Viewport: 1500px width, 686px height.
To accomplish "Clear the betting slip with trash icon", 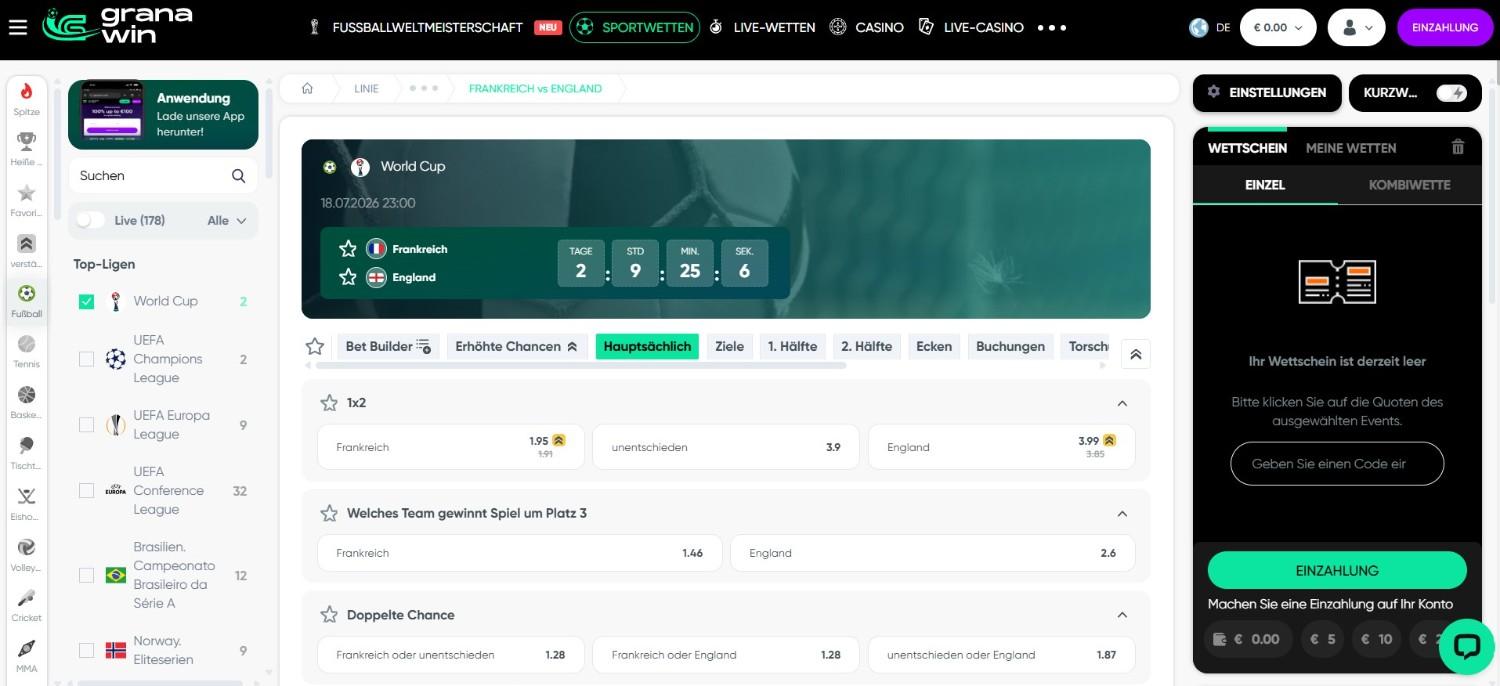I will tap(1458, 147).
